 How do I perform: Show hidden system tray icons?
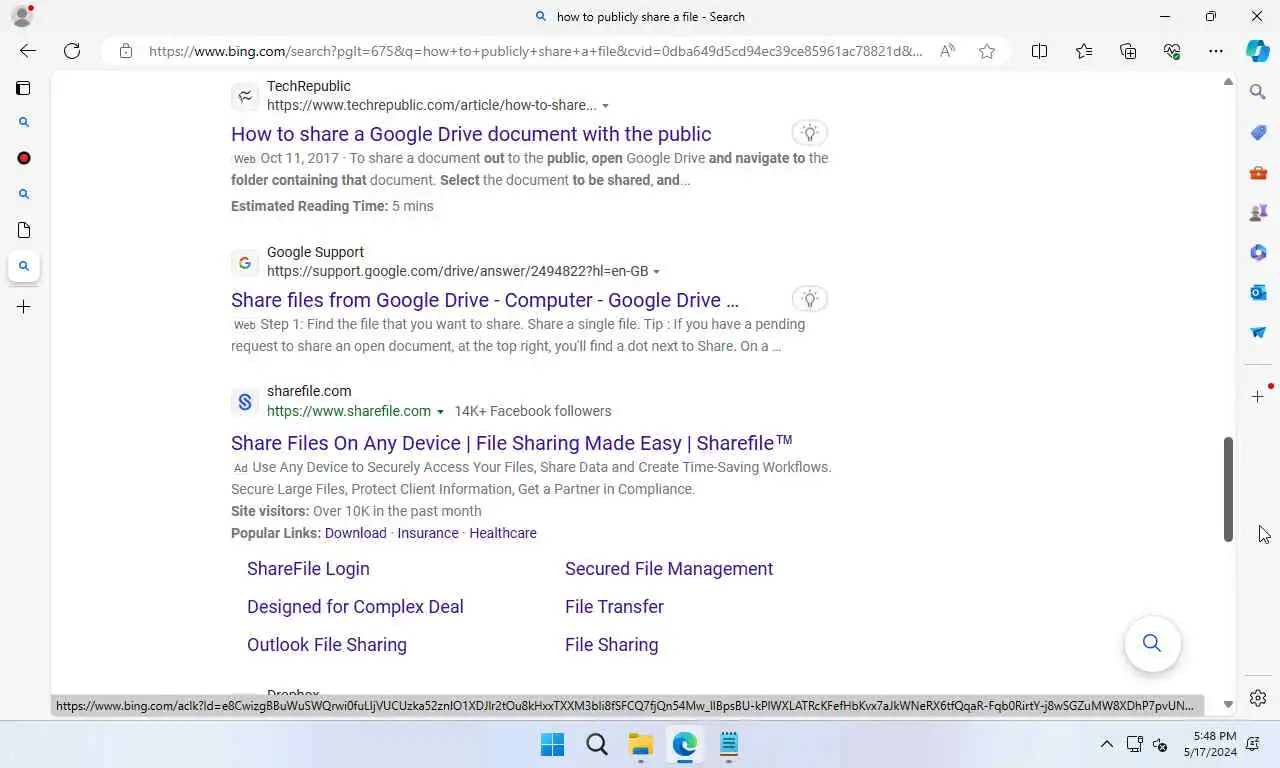pyautogui.click(x=1106, y=744)
